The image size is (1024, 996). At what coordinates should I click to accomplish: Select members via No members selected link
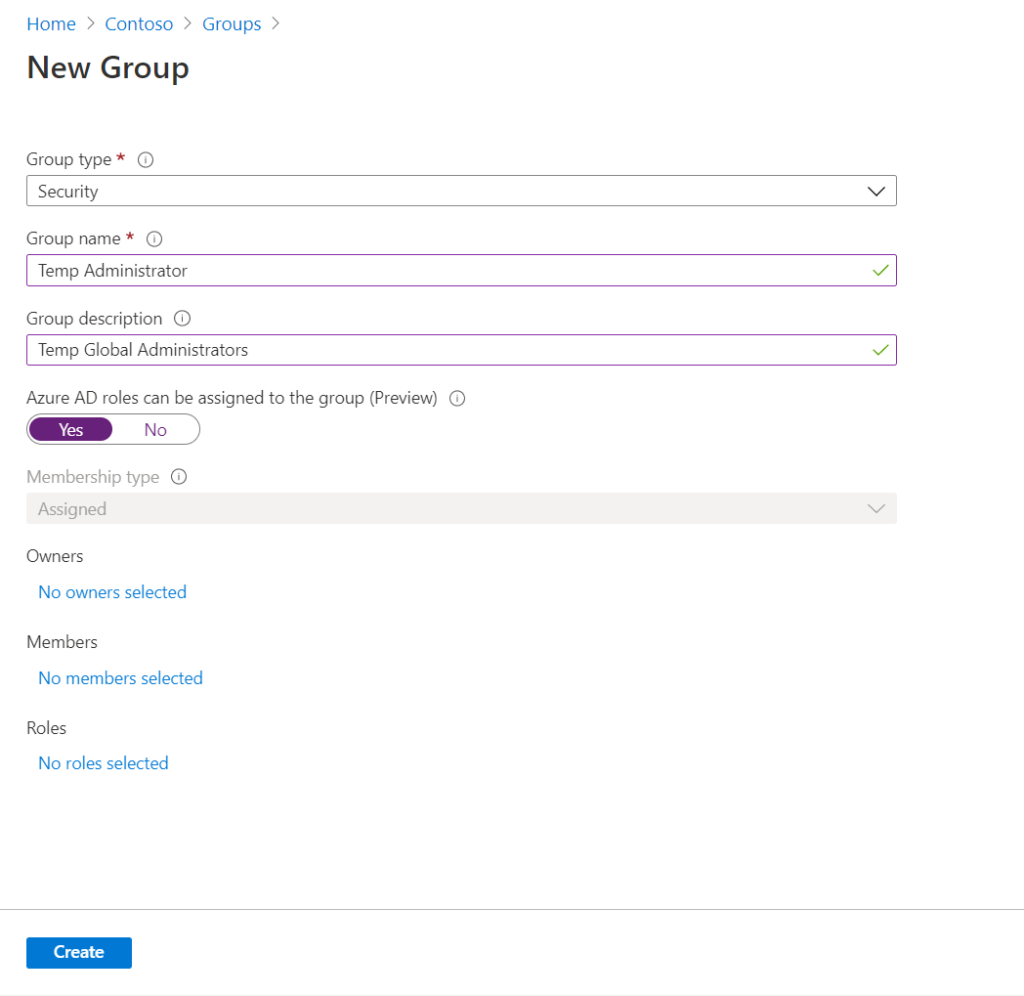[x=120, y=678]
